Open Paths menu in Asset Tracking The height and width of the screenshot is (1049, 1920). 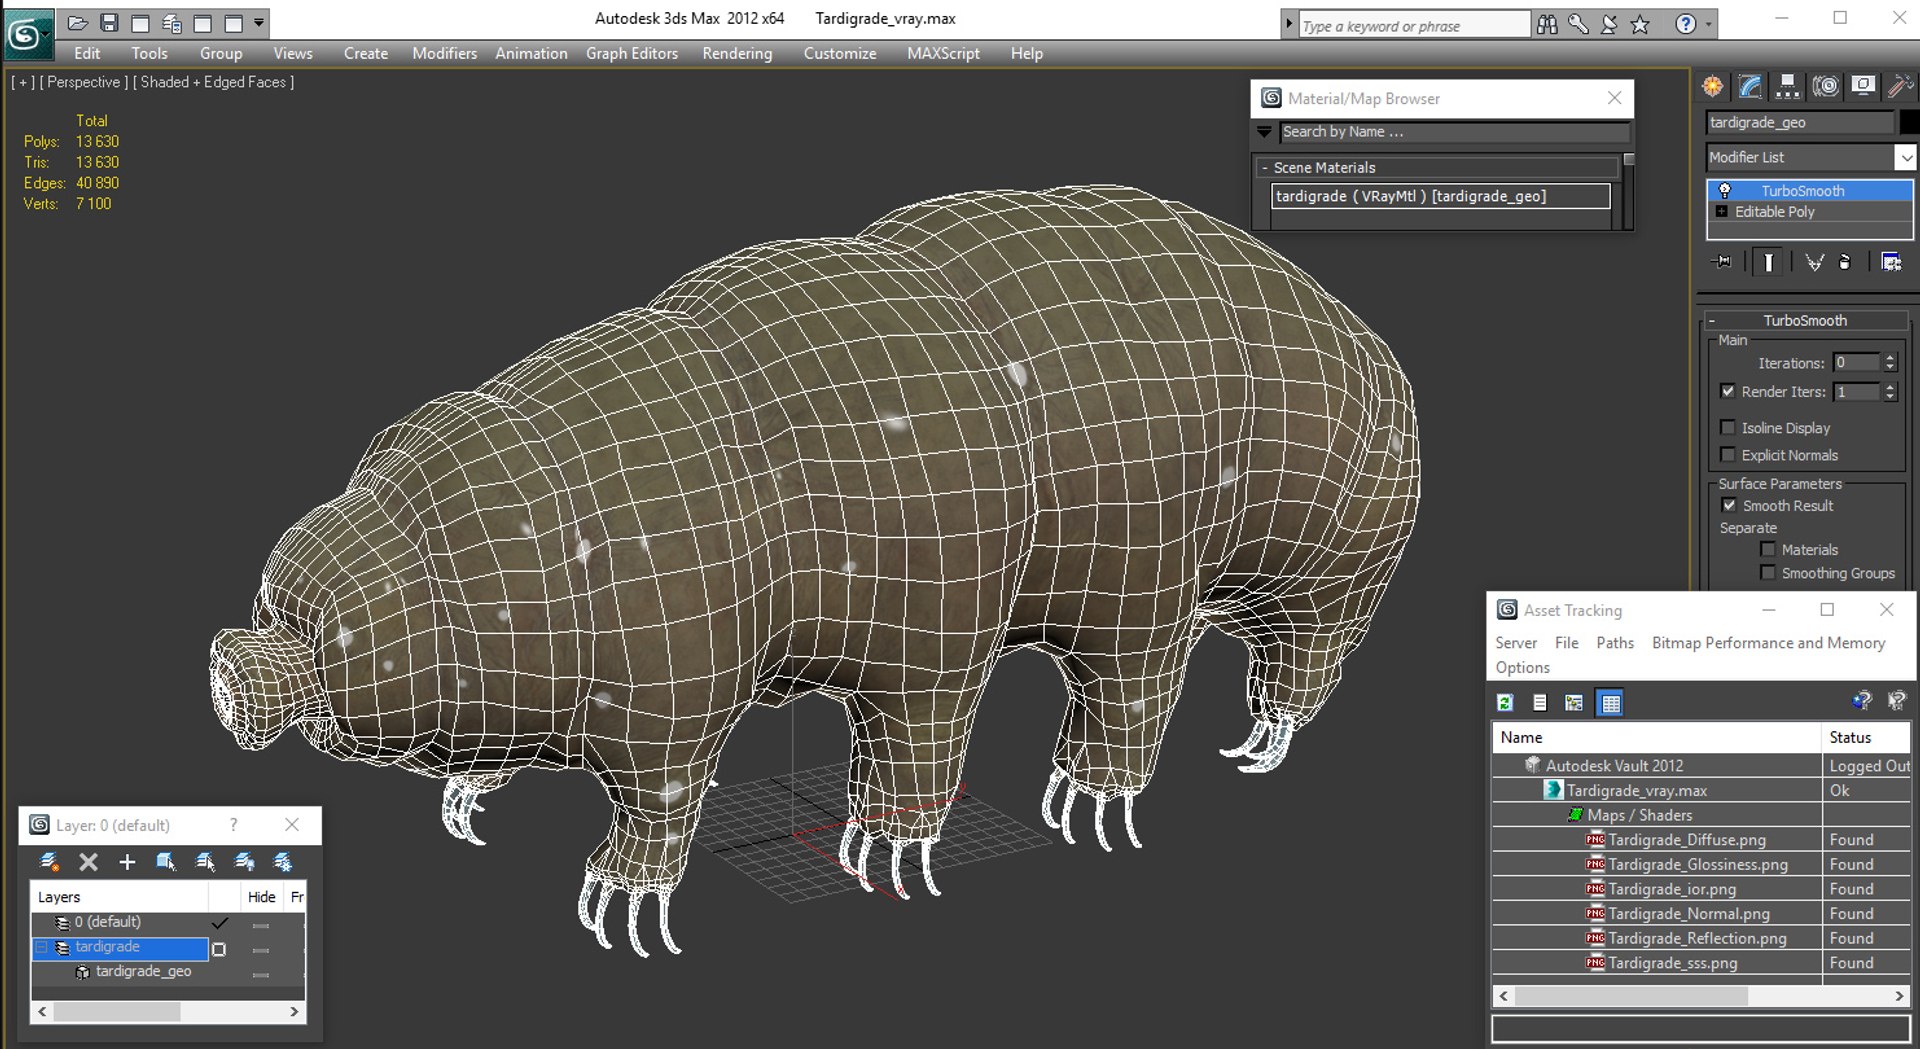point(1614,643)
